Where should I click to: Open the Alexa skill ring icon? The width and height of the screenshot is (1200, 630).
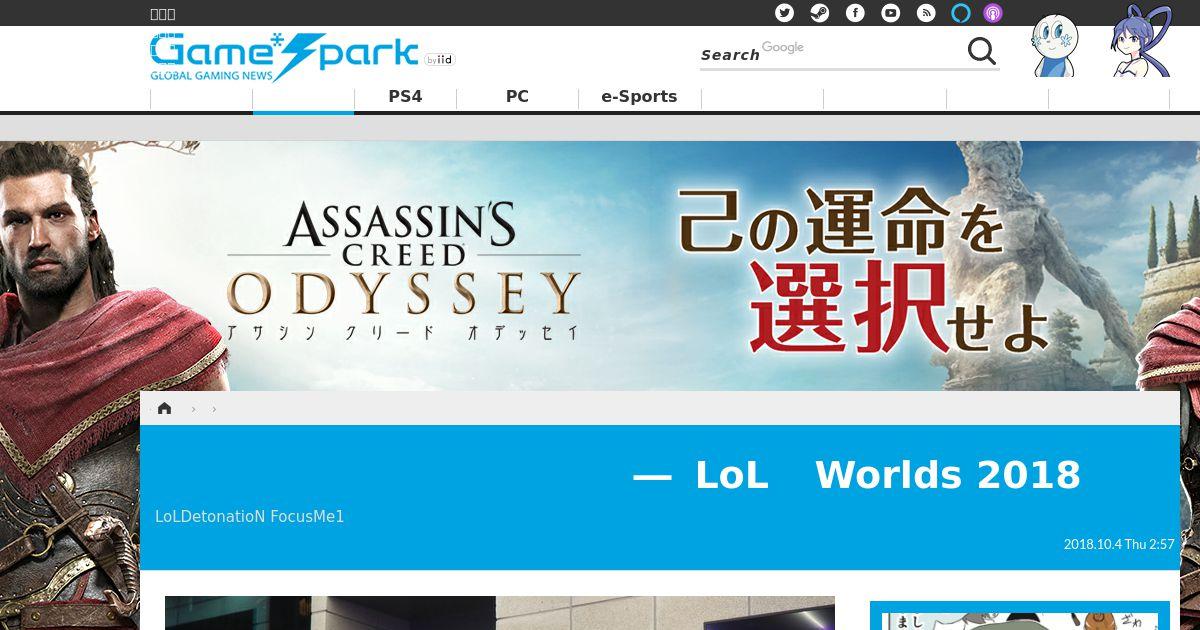(x=961, y=13)
